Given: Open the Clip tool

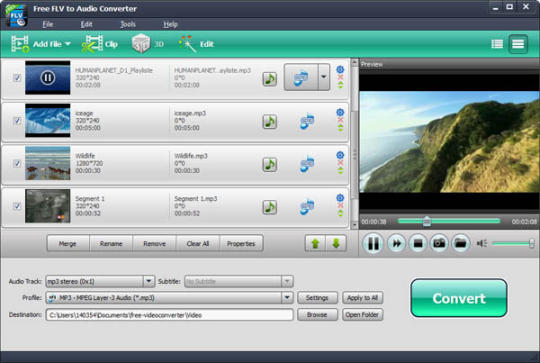Looking at the screenshot, I should point(100,44).
